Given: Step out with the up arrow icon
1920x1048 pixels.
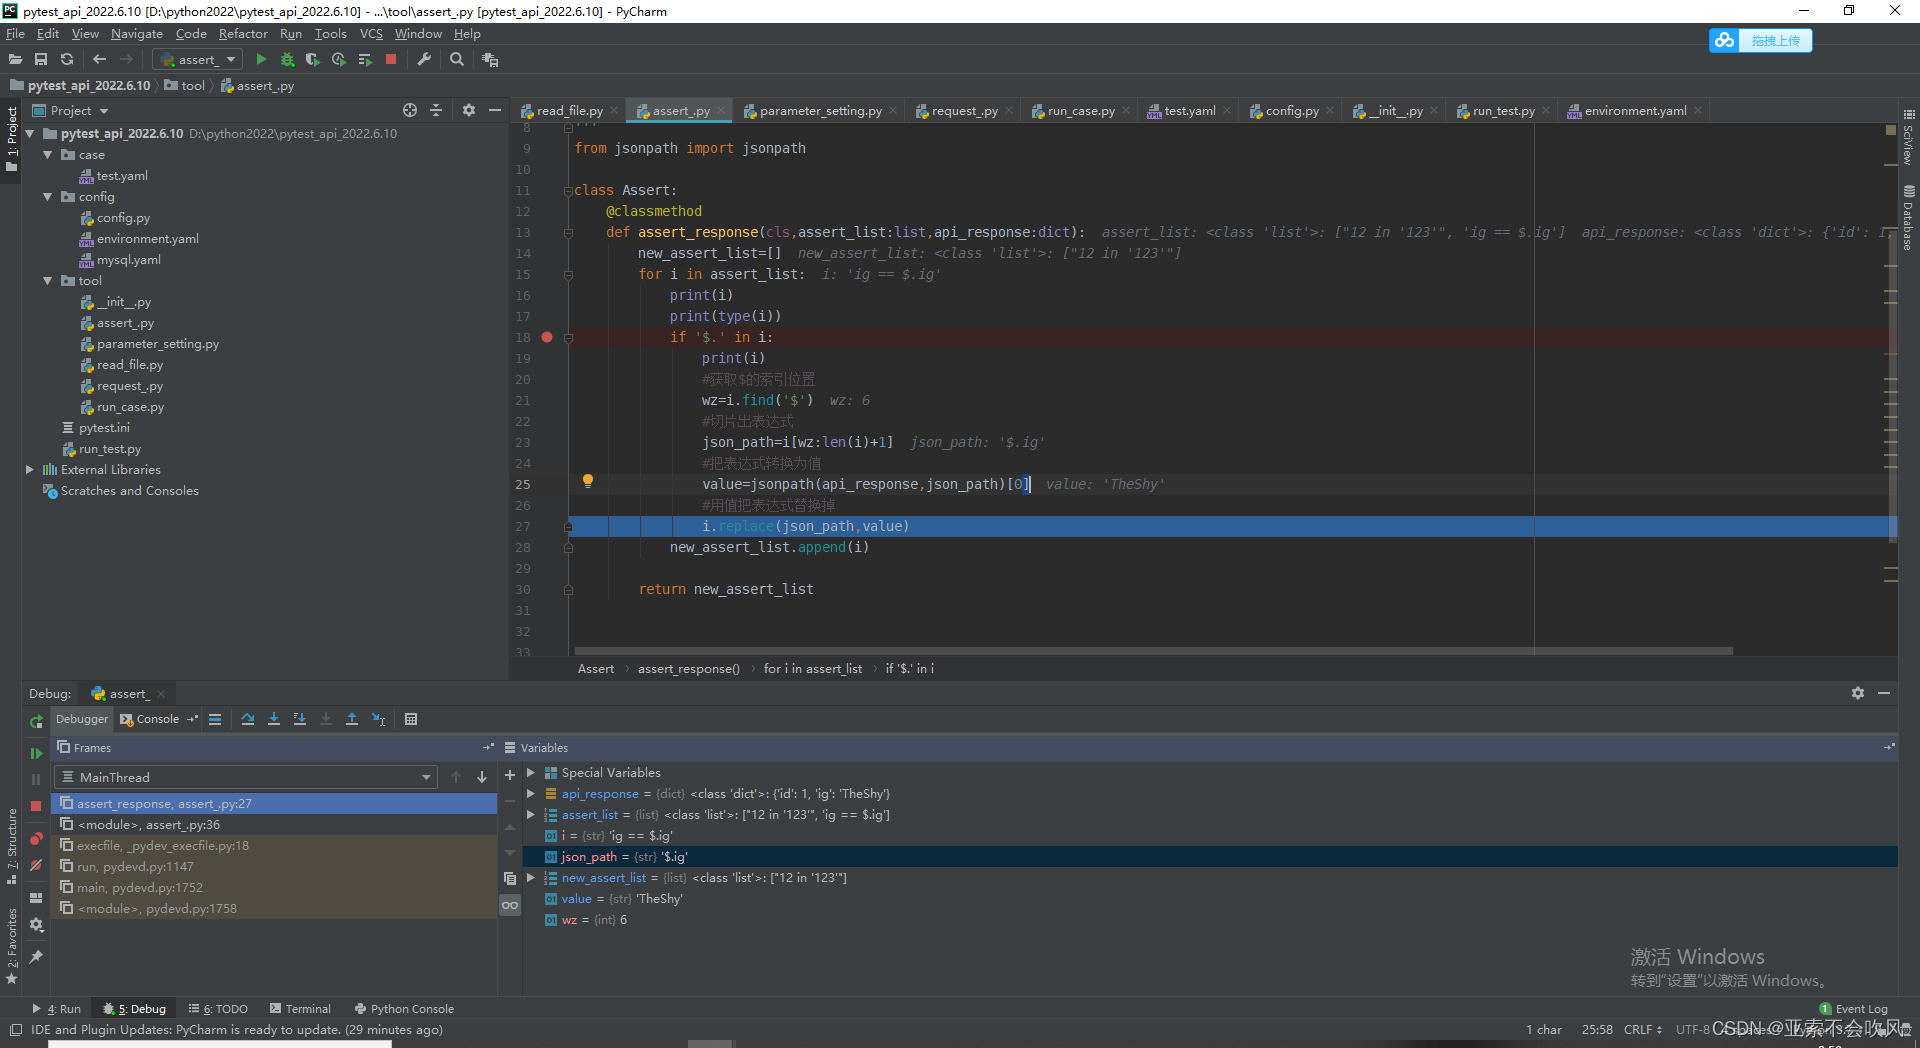Looking at the screenshot, I should coord(352,719).
